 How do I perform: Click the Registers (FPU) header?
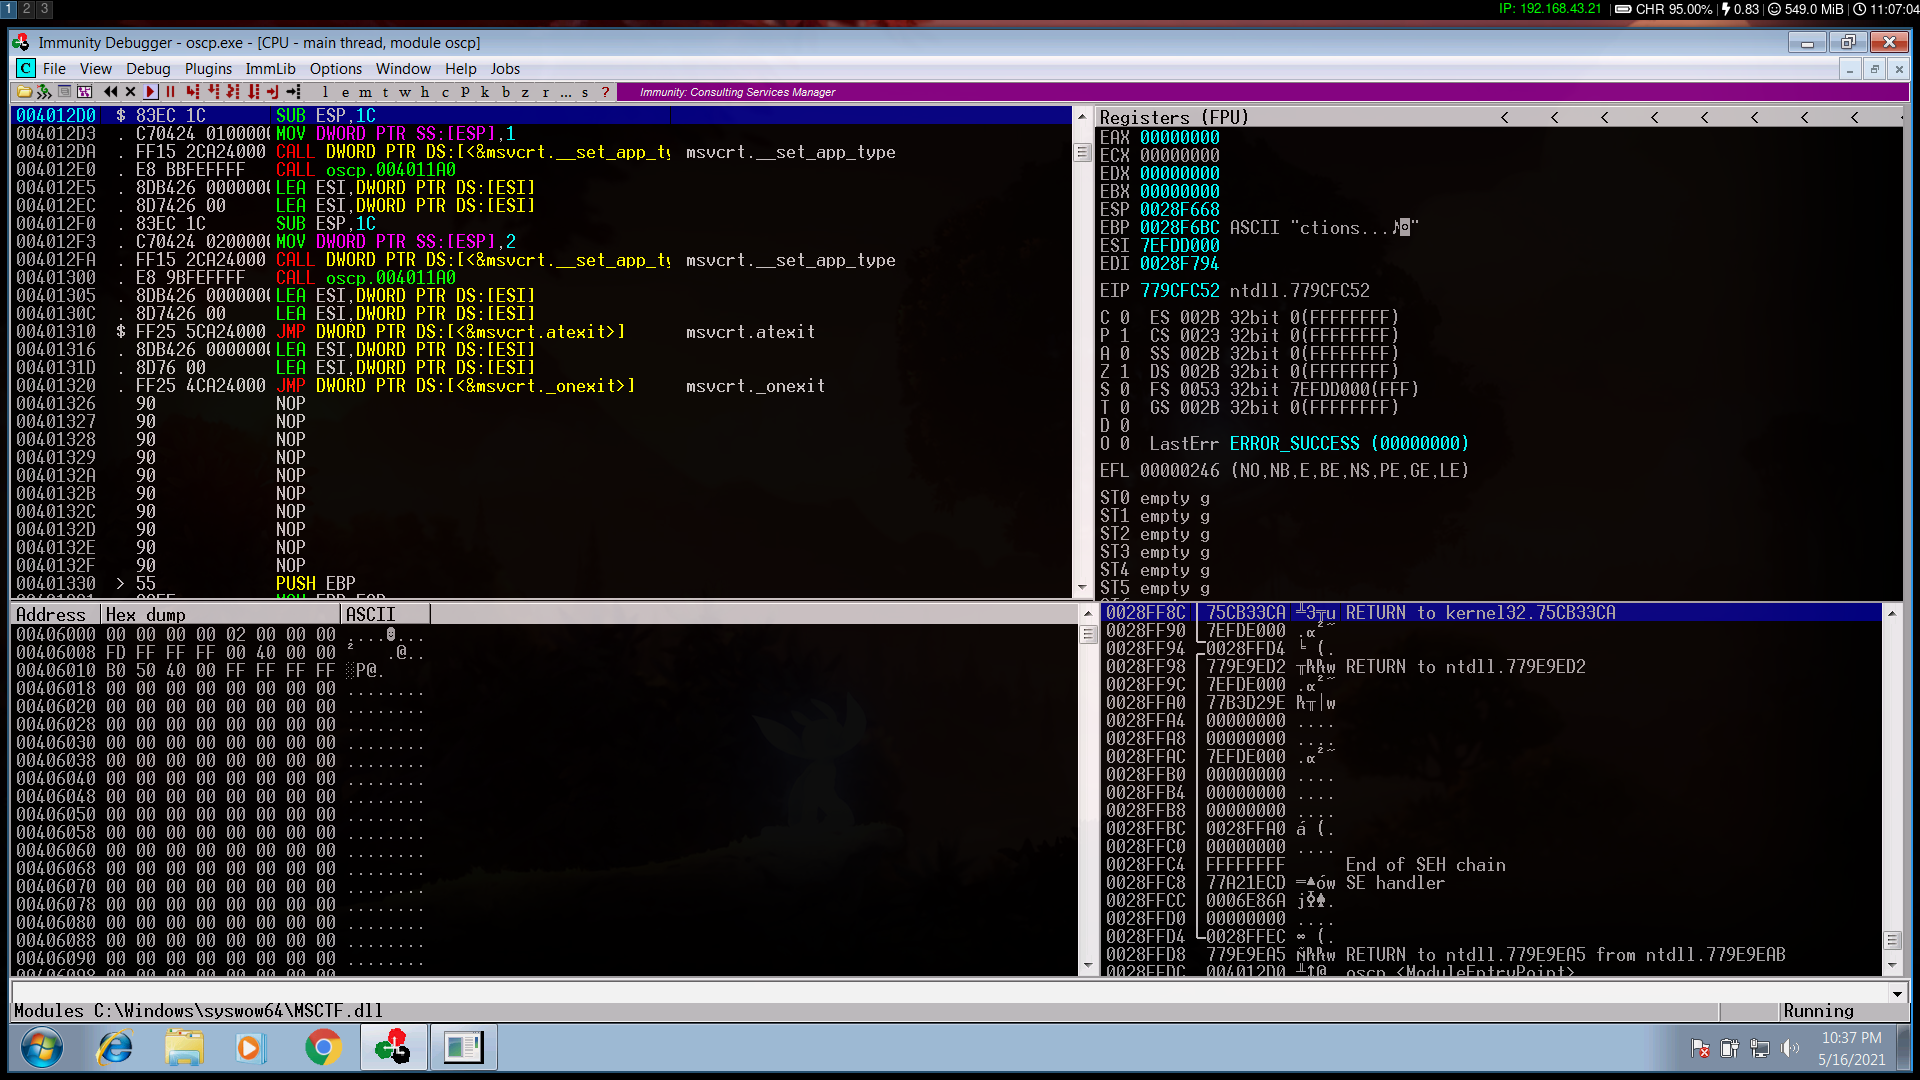point(1174,117)
